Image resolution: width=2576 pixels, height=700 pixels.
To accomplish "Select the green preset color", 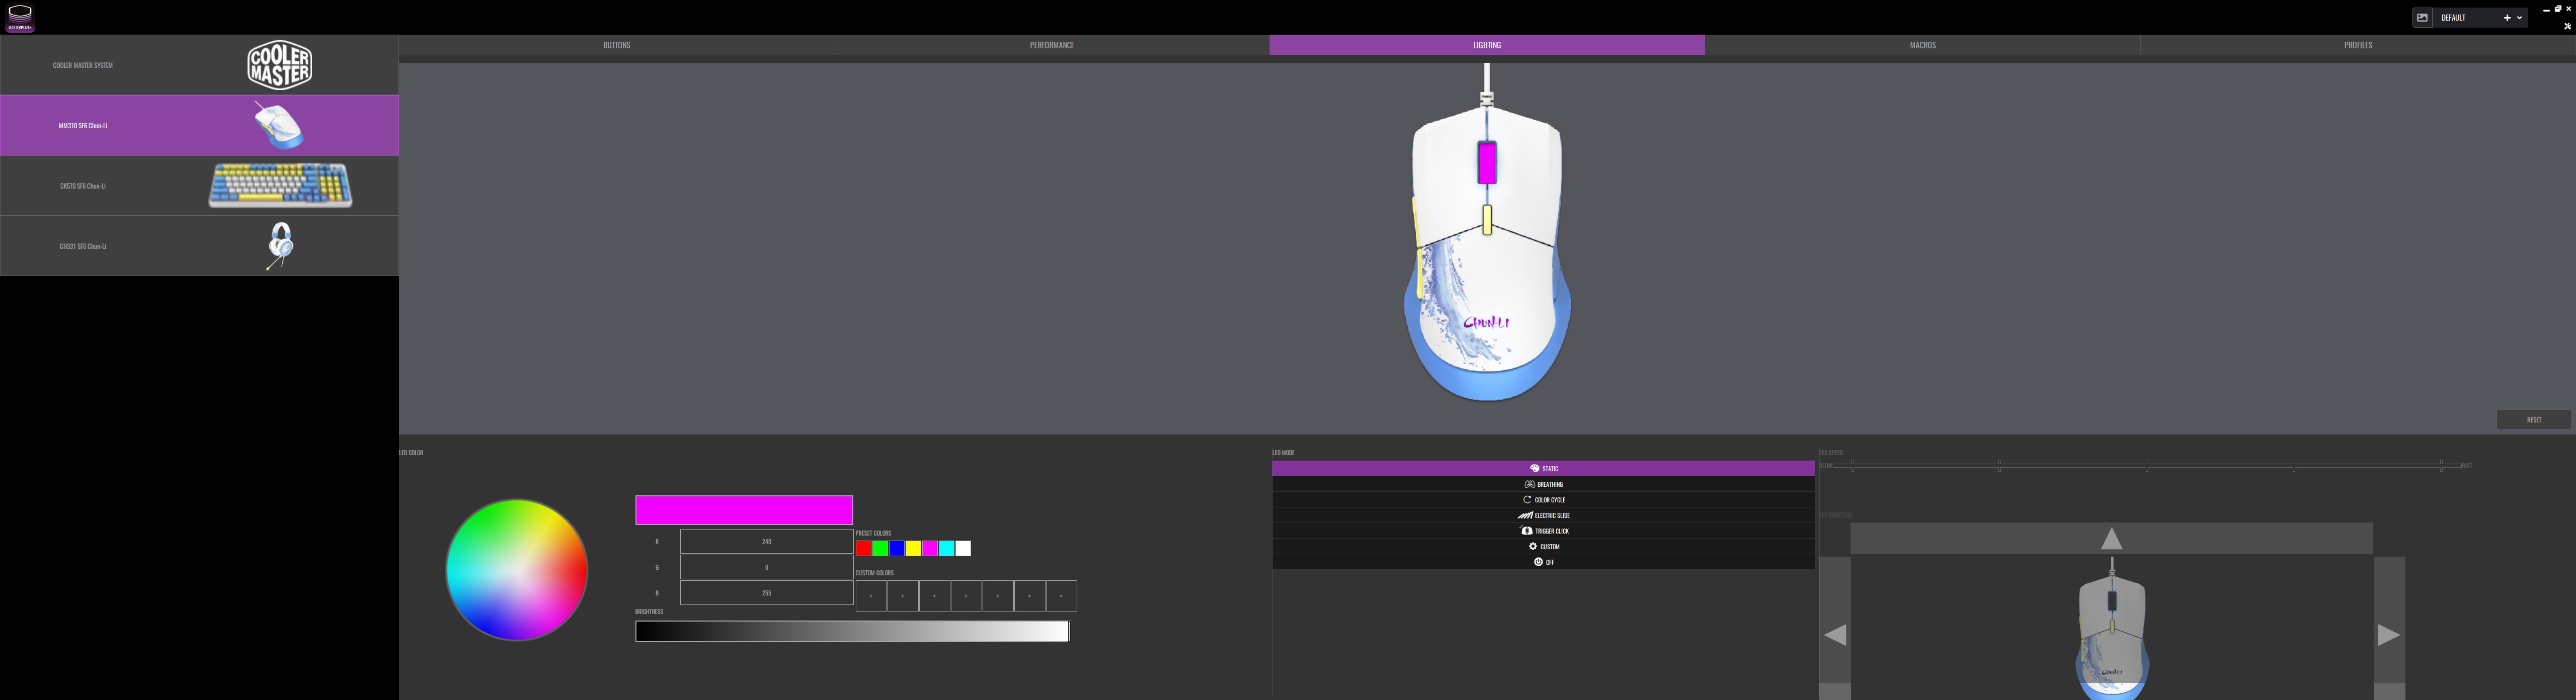I will pos(880,548).
